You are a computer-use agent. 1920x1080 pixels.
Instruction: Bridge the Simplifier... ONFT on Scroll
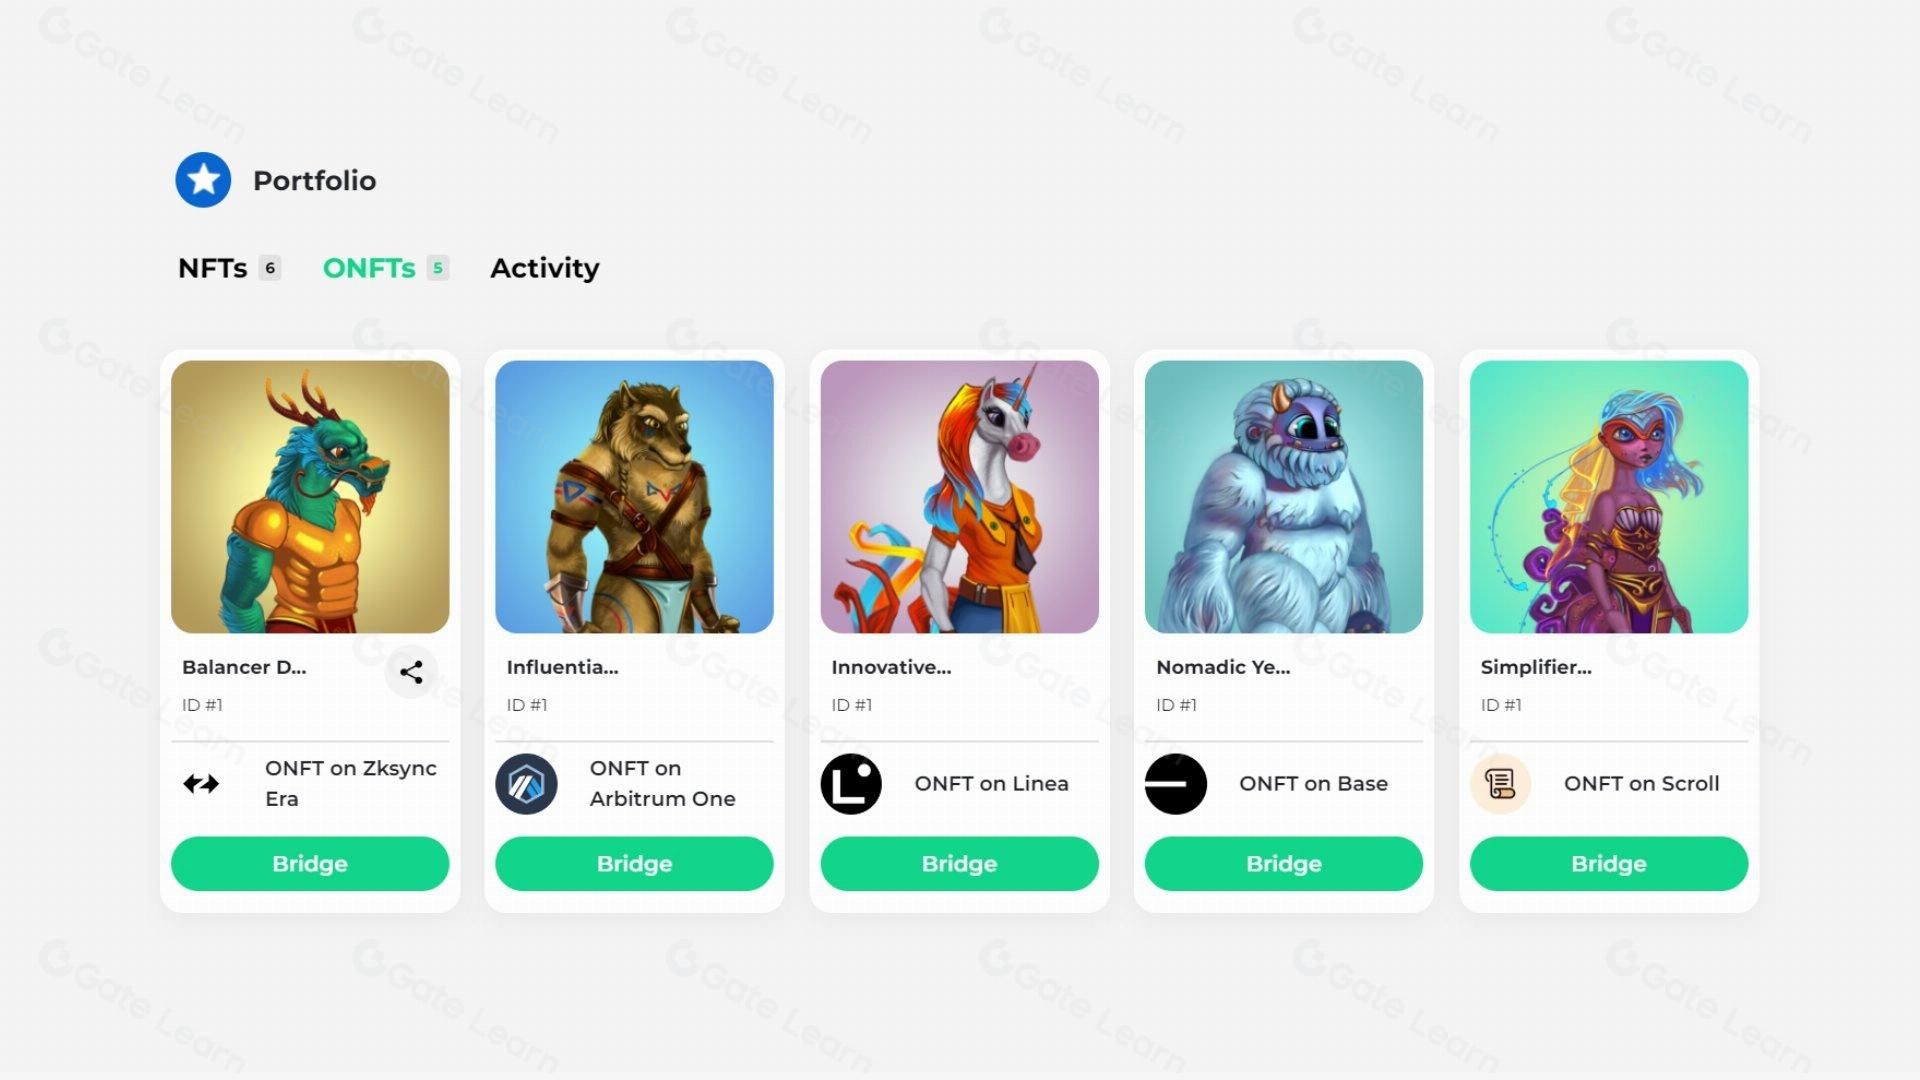(1609, 864)
